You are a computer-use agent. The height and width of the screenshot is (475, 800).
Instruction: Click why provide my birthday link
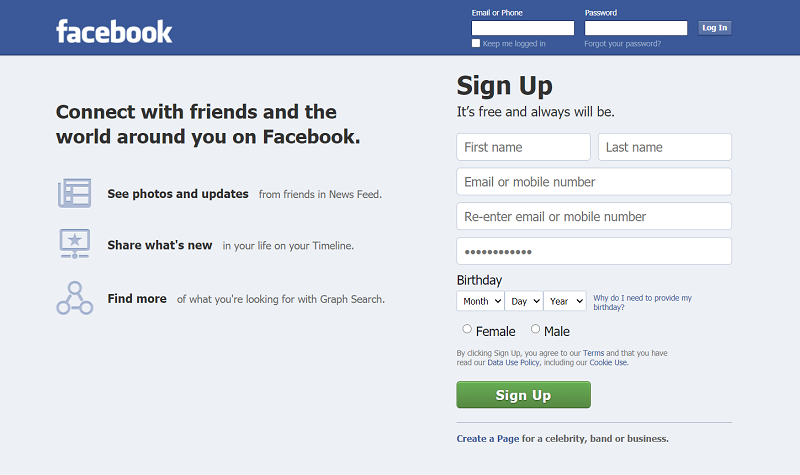(x=641, y=302)
